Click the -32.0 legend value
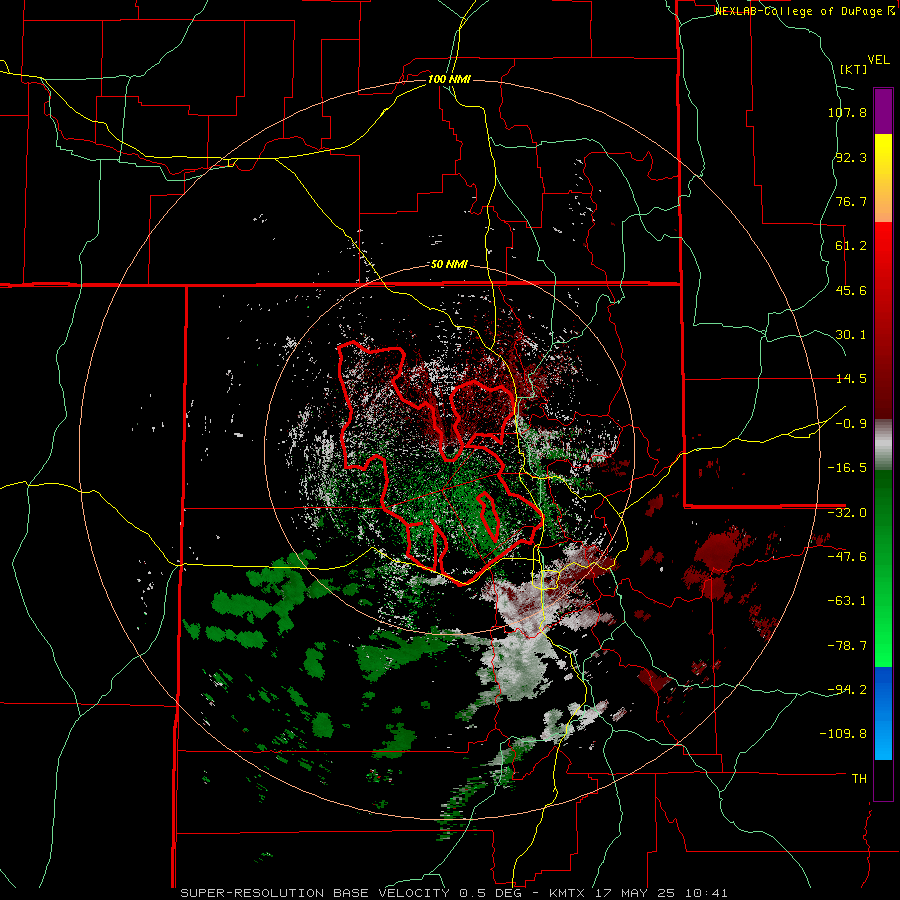The width and height of the screenshot is (900, 900). (847, 513)
